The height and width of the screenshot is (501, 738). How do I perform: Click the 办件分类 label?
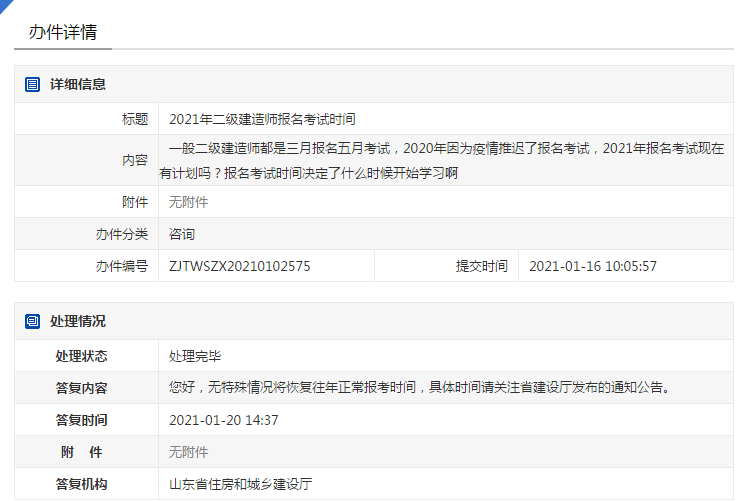[x=122, y=234]
